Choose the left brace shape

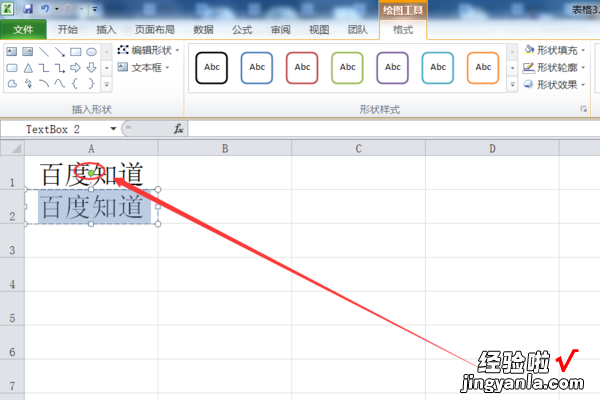pyautogui.click(x=76, y=83)
